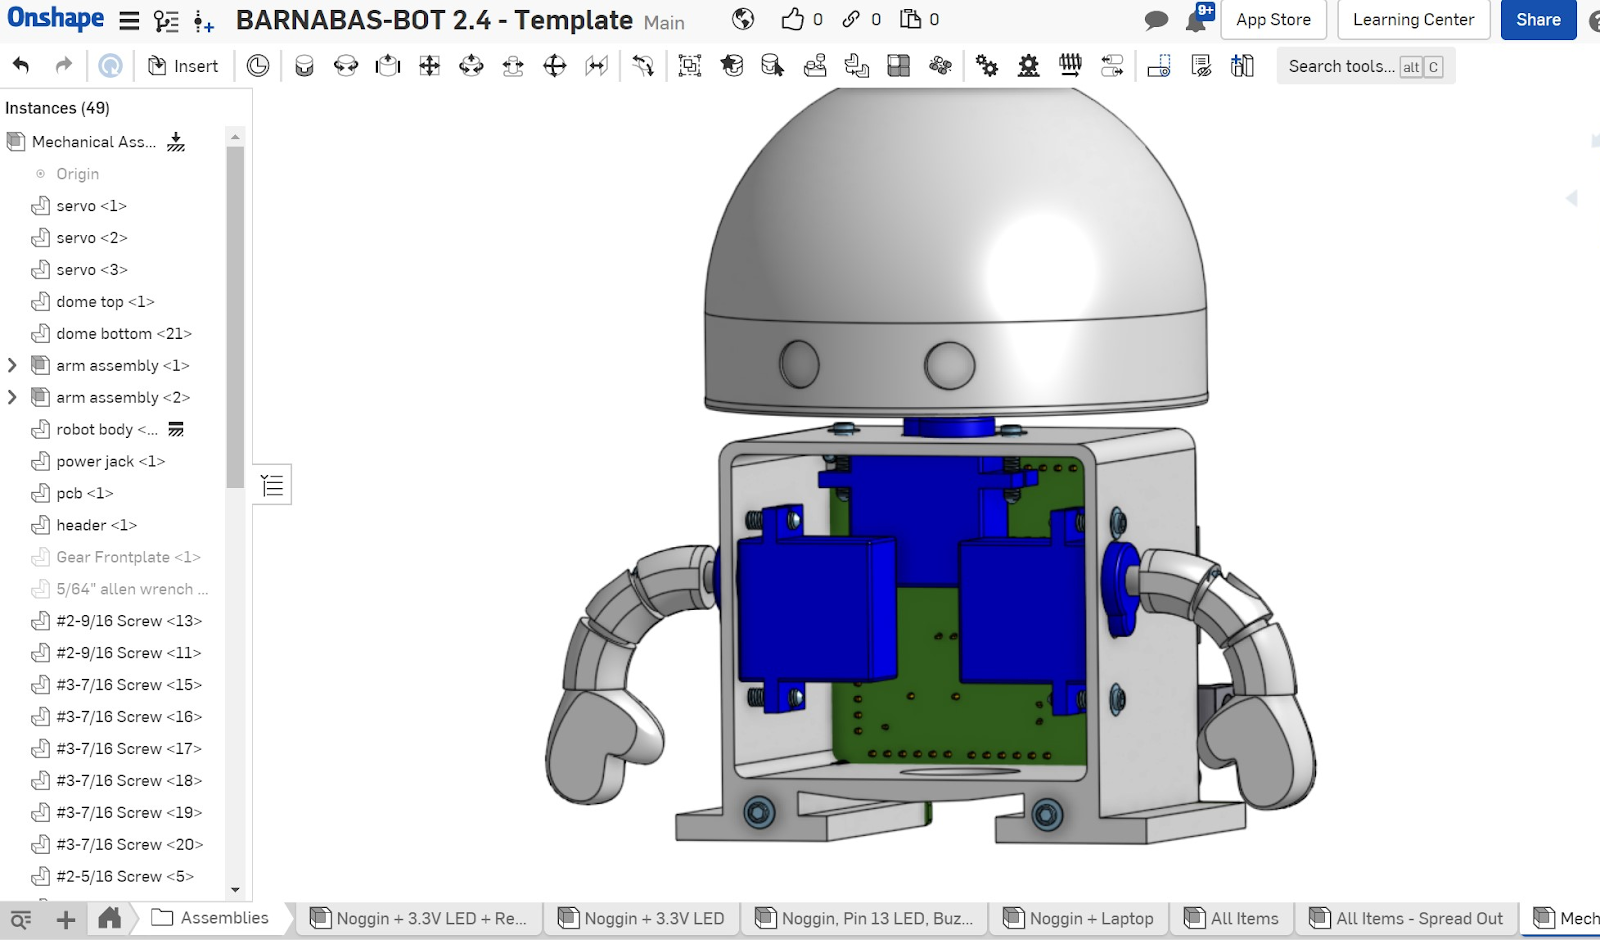Image resolution: width=1600 pixels, height=940 pixels.
Task: Select the Rack and pinion relation tool
Action: (1028, 66)
